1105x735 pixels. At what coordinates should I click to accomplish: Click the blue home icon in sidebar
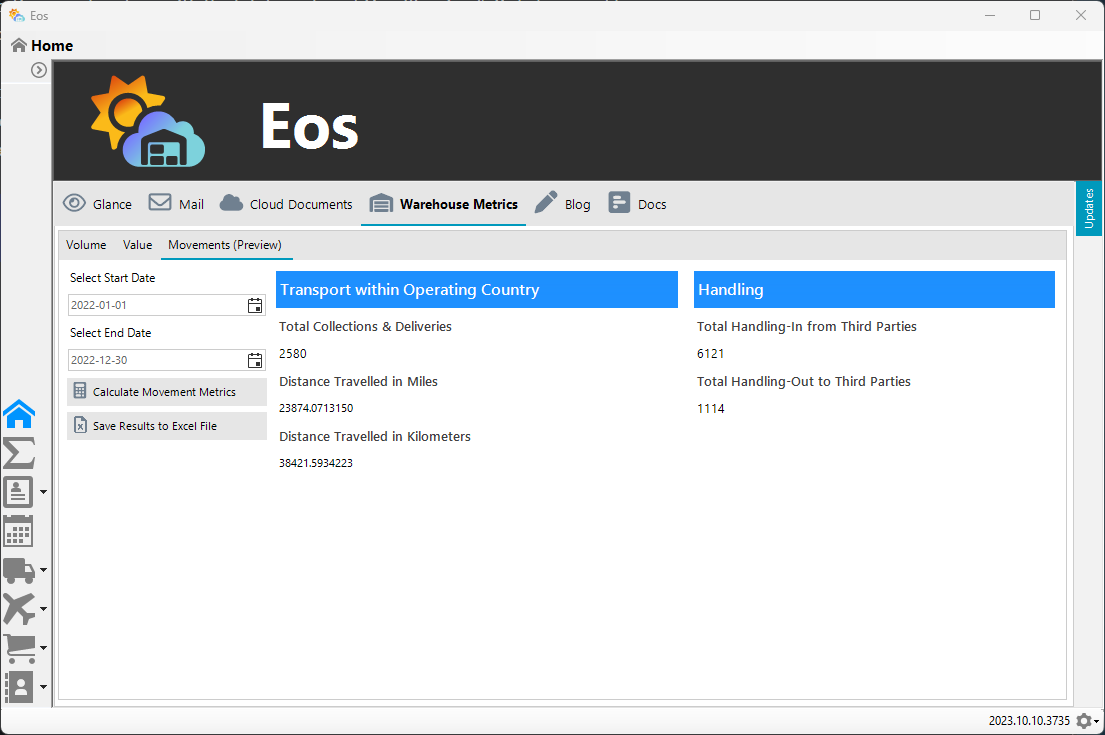(x=19, y=413)
